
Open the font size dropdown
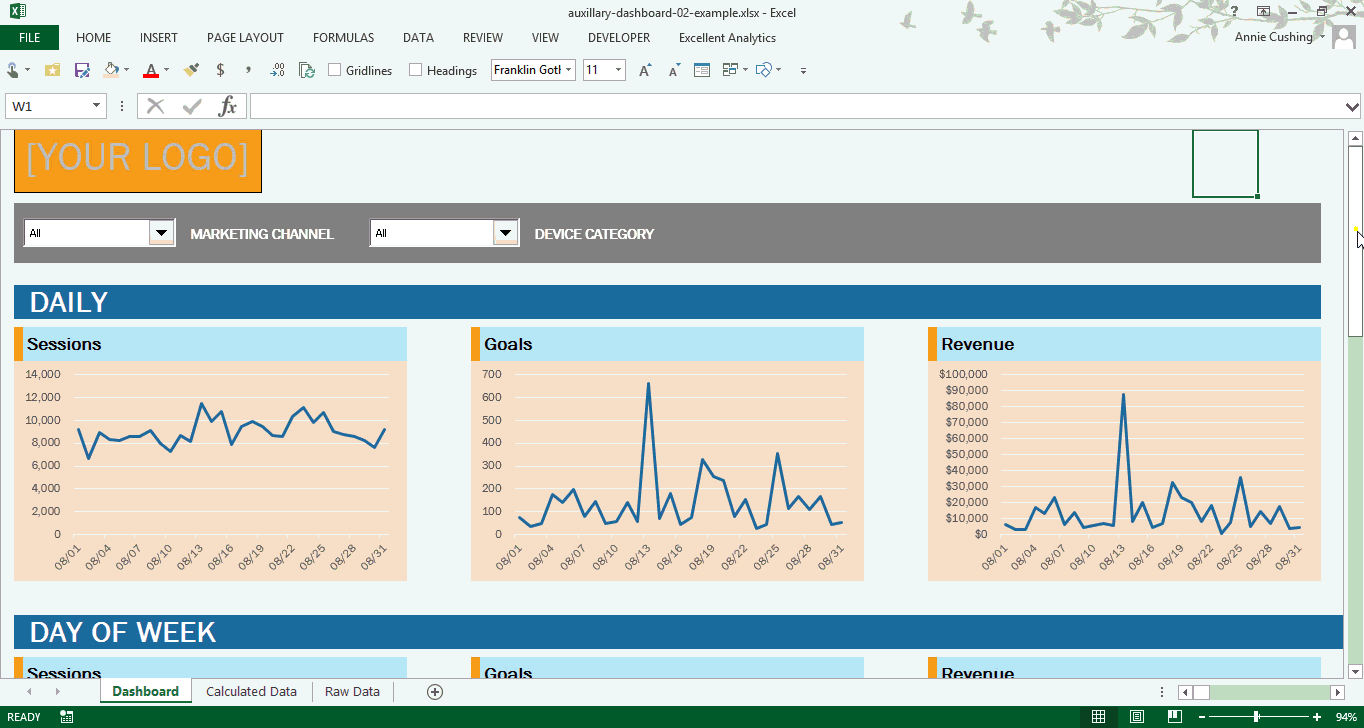pyautogui.click(x=618, y=70)
